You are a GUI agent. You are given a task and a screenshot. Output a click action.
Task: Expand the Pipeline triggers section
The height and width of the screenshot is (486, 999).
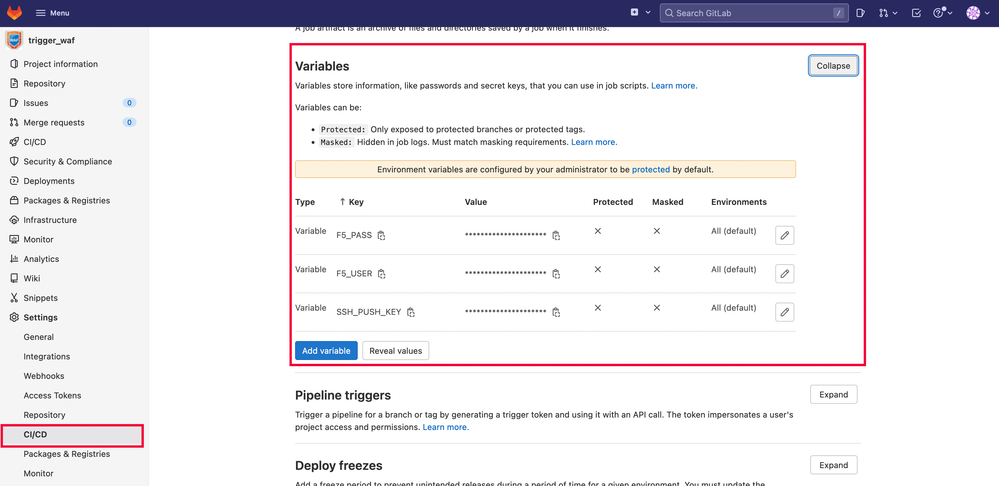(x=833, y=395)
